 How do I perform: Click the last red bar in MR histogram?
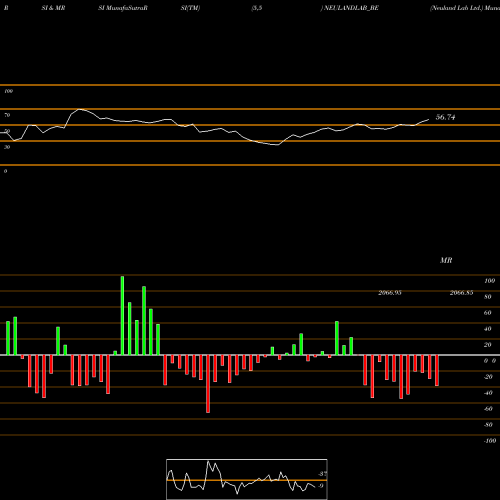point(437,370)
